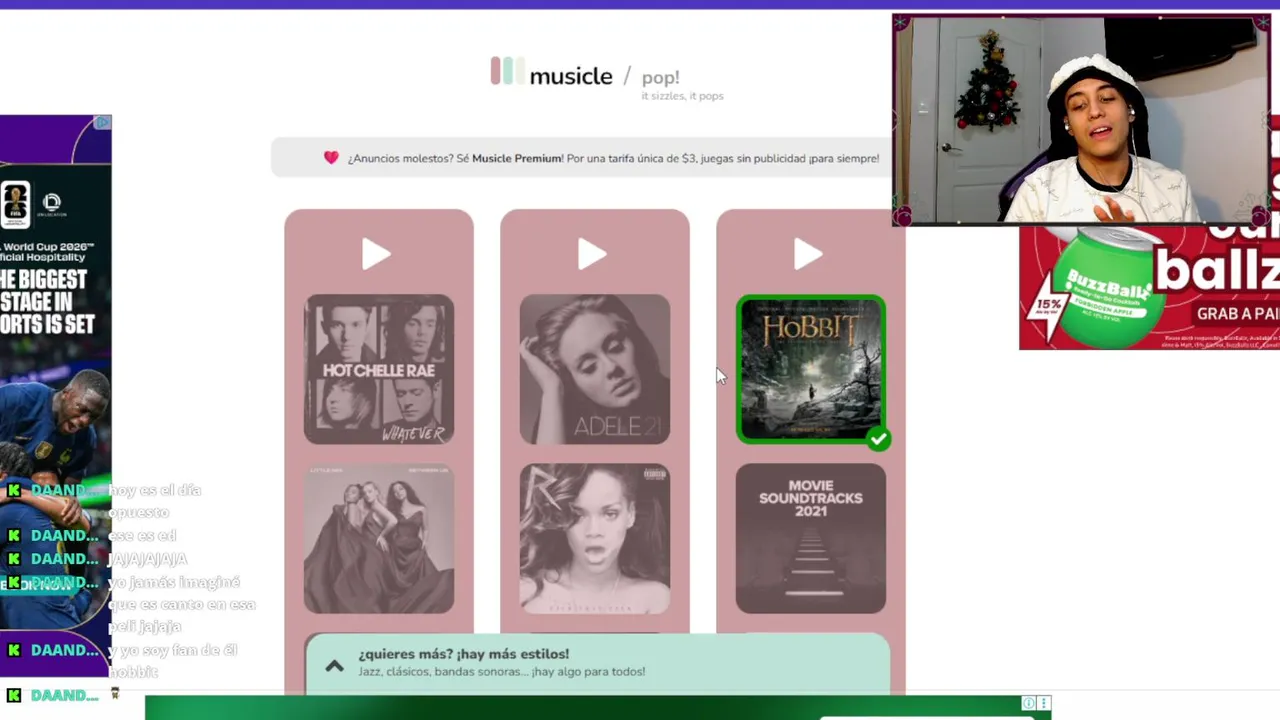This screenshot has height=720, width=1280.
Task: Expand the ¿quieres más? styles panel
Action: [x=597, y=663]
